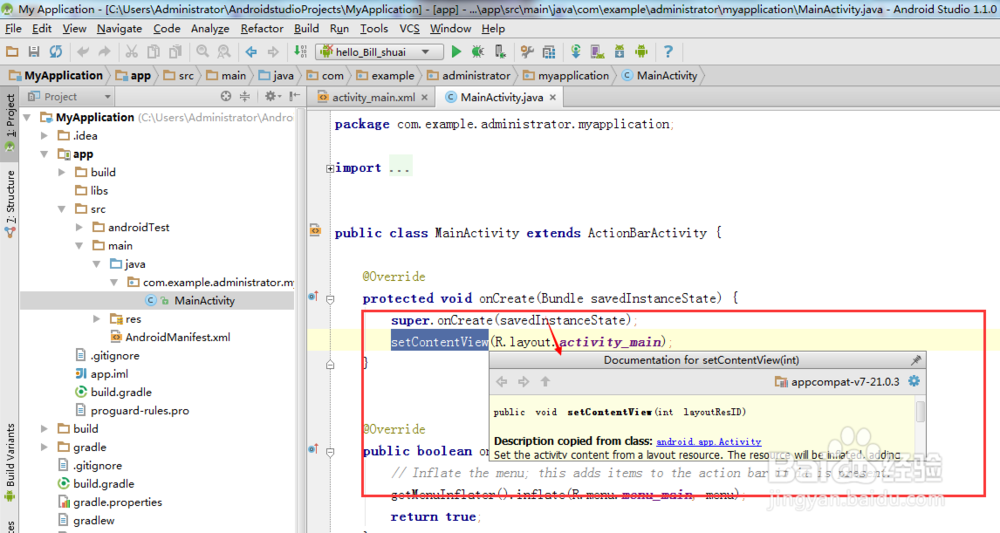The height and width of the screenshot is (533, 1000).
Task: Open the SDK Manager icon
Action: pos(619,52)
